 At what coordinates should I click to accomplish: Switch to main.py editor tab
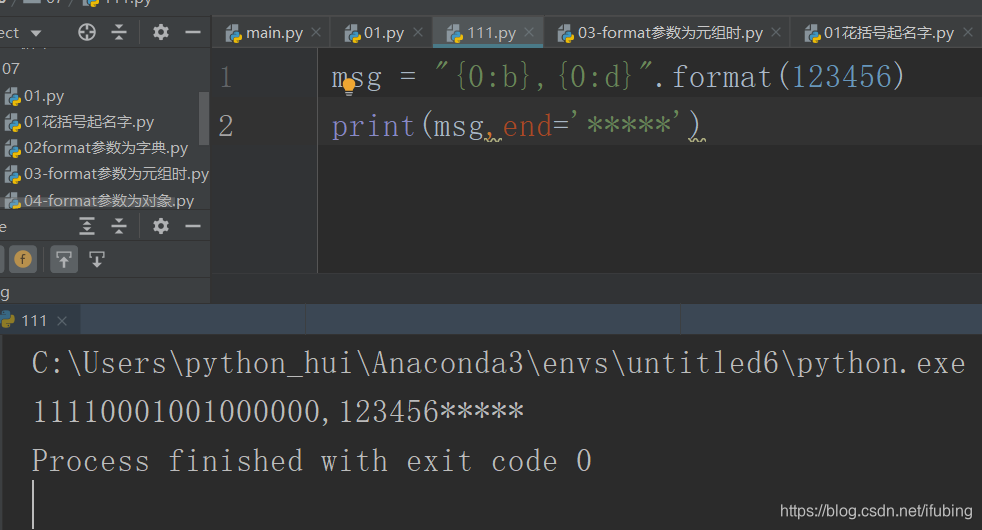coord(274,33)
